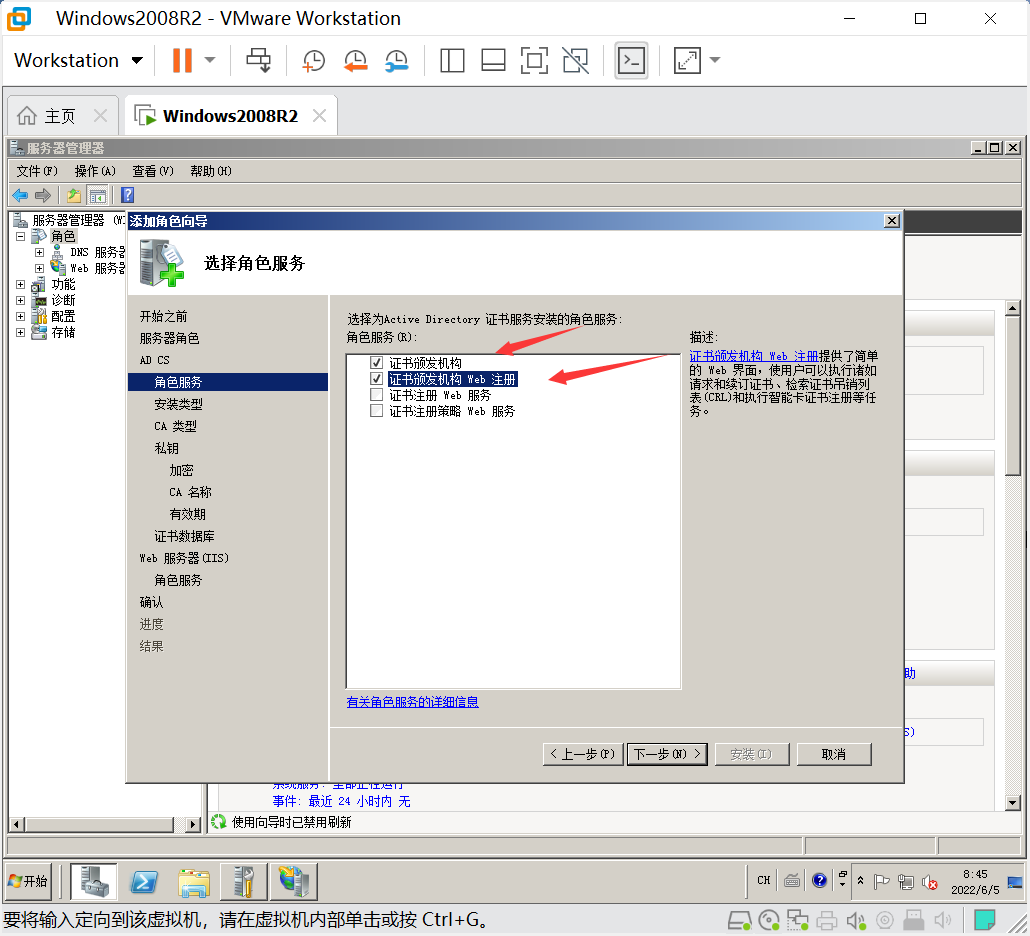Click show/hide console tree icon
Viewport: 1030px width, 936px height.
pos(98,195)
